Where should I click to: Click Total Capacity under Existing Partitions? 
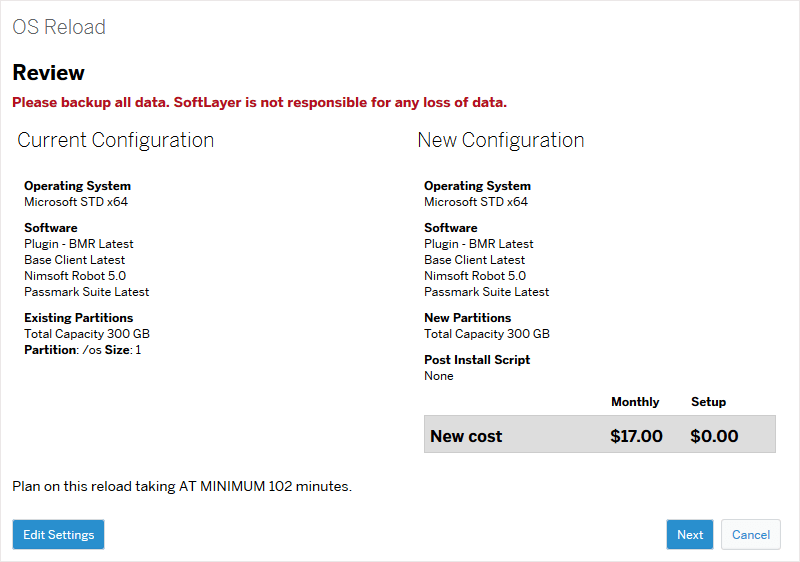[x=87, y=334]
